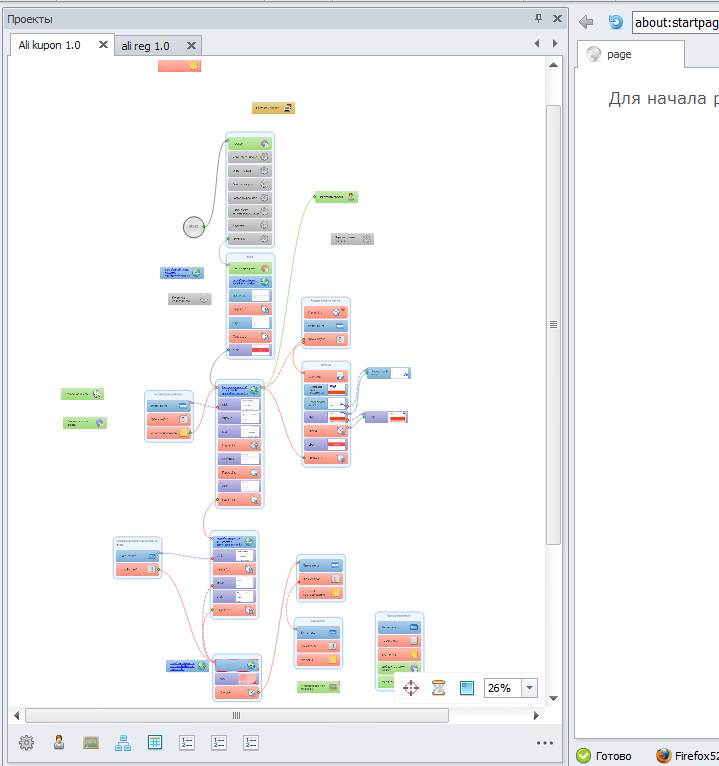Click the canvas vertical scrollbar thumb

pyautogui.click(x=553, y=324)
